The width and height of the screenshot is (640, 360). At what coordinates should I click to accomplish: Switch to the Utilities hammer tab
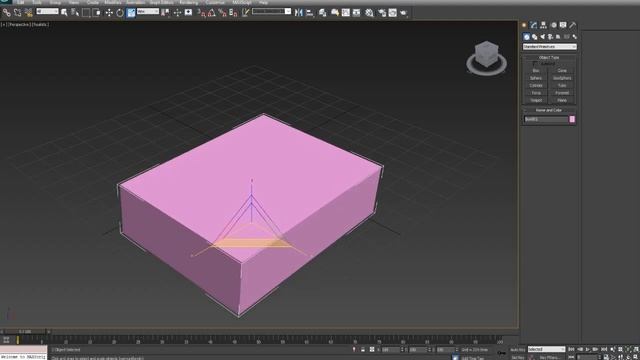point(573,25)
